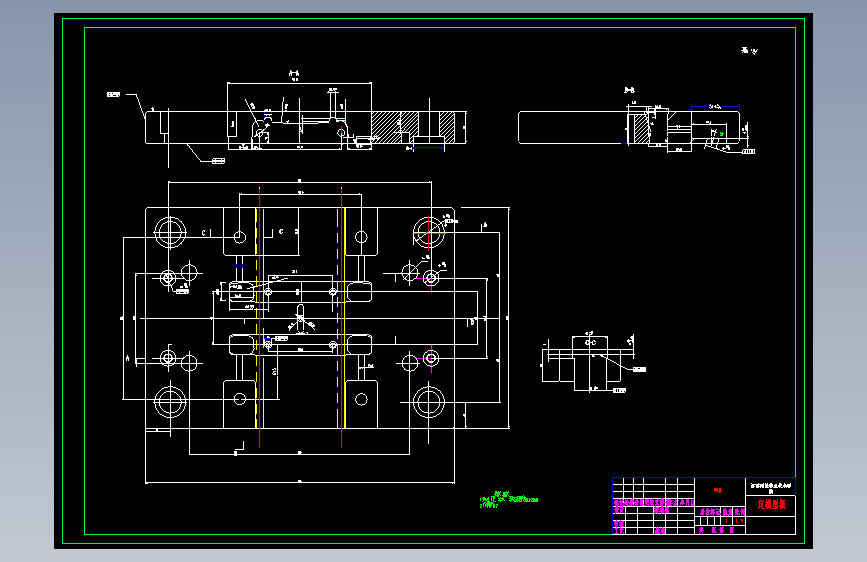
Task: Click the small circle in lower-right rectangular block
Action: point(361,399)
